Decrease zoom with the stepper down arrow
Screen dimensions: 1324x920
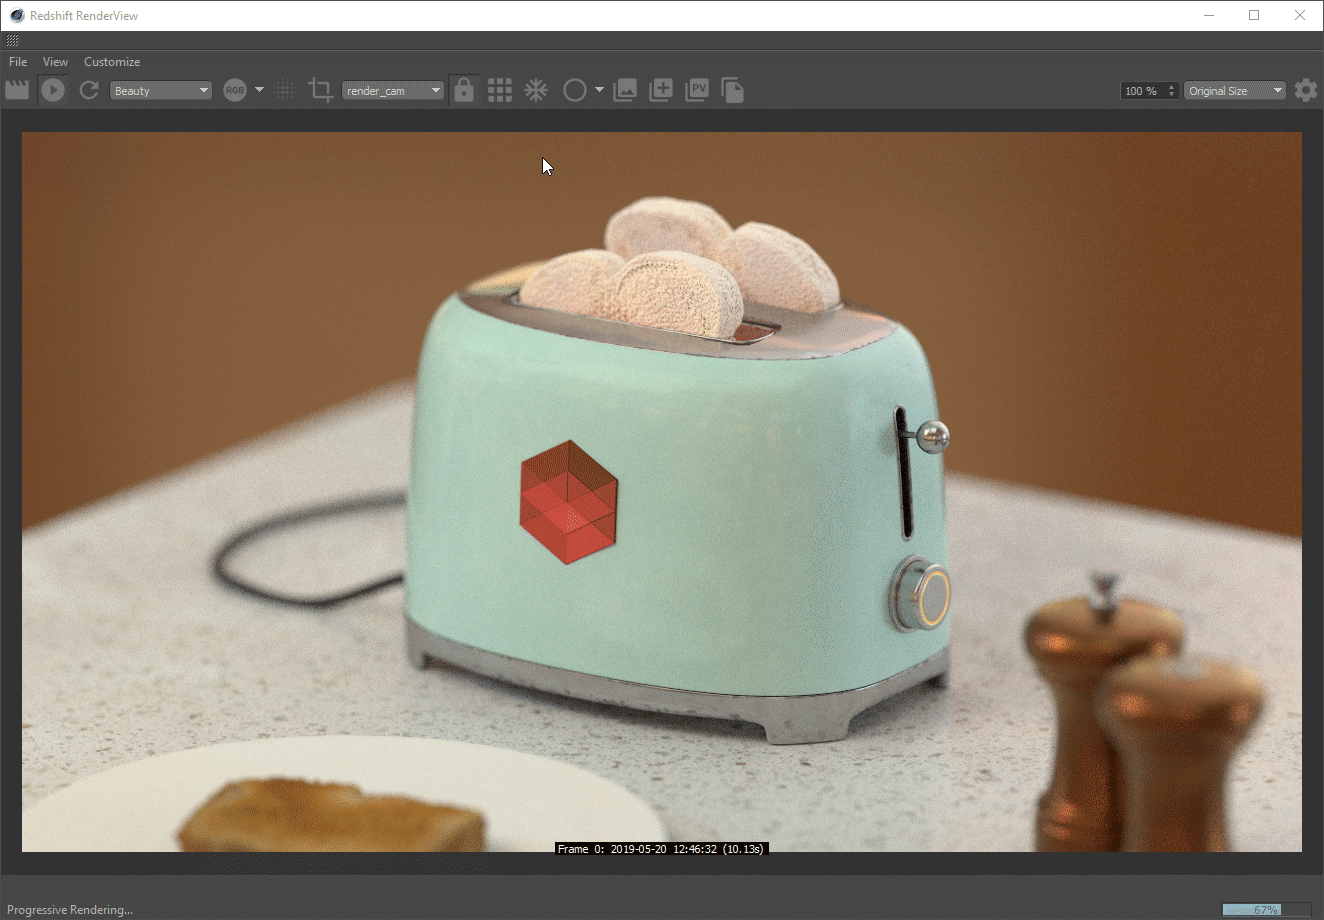click(1172, 95)
